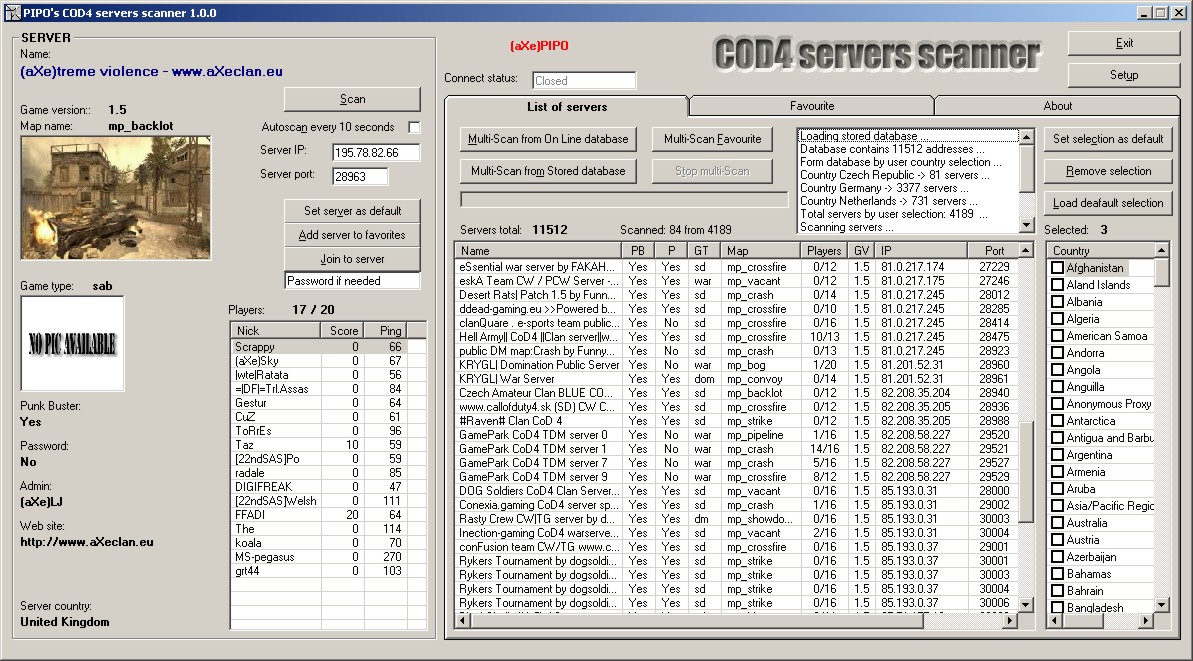Check the American Samoa country checkbox
1193x661 pixels.
click(1057, 335)
